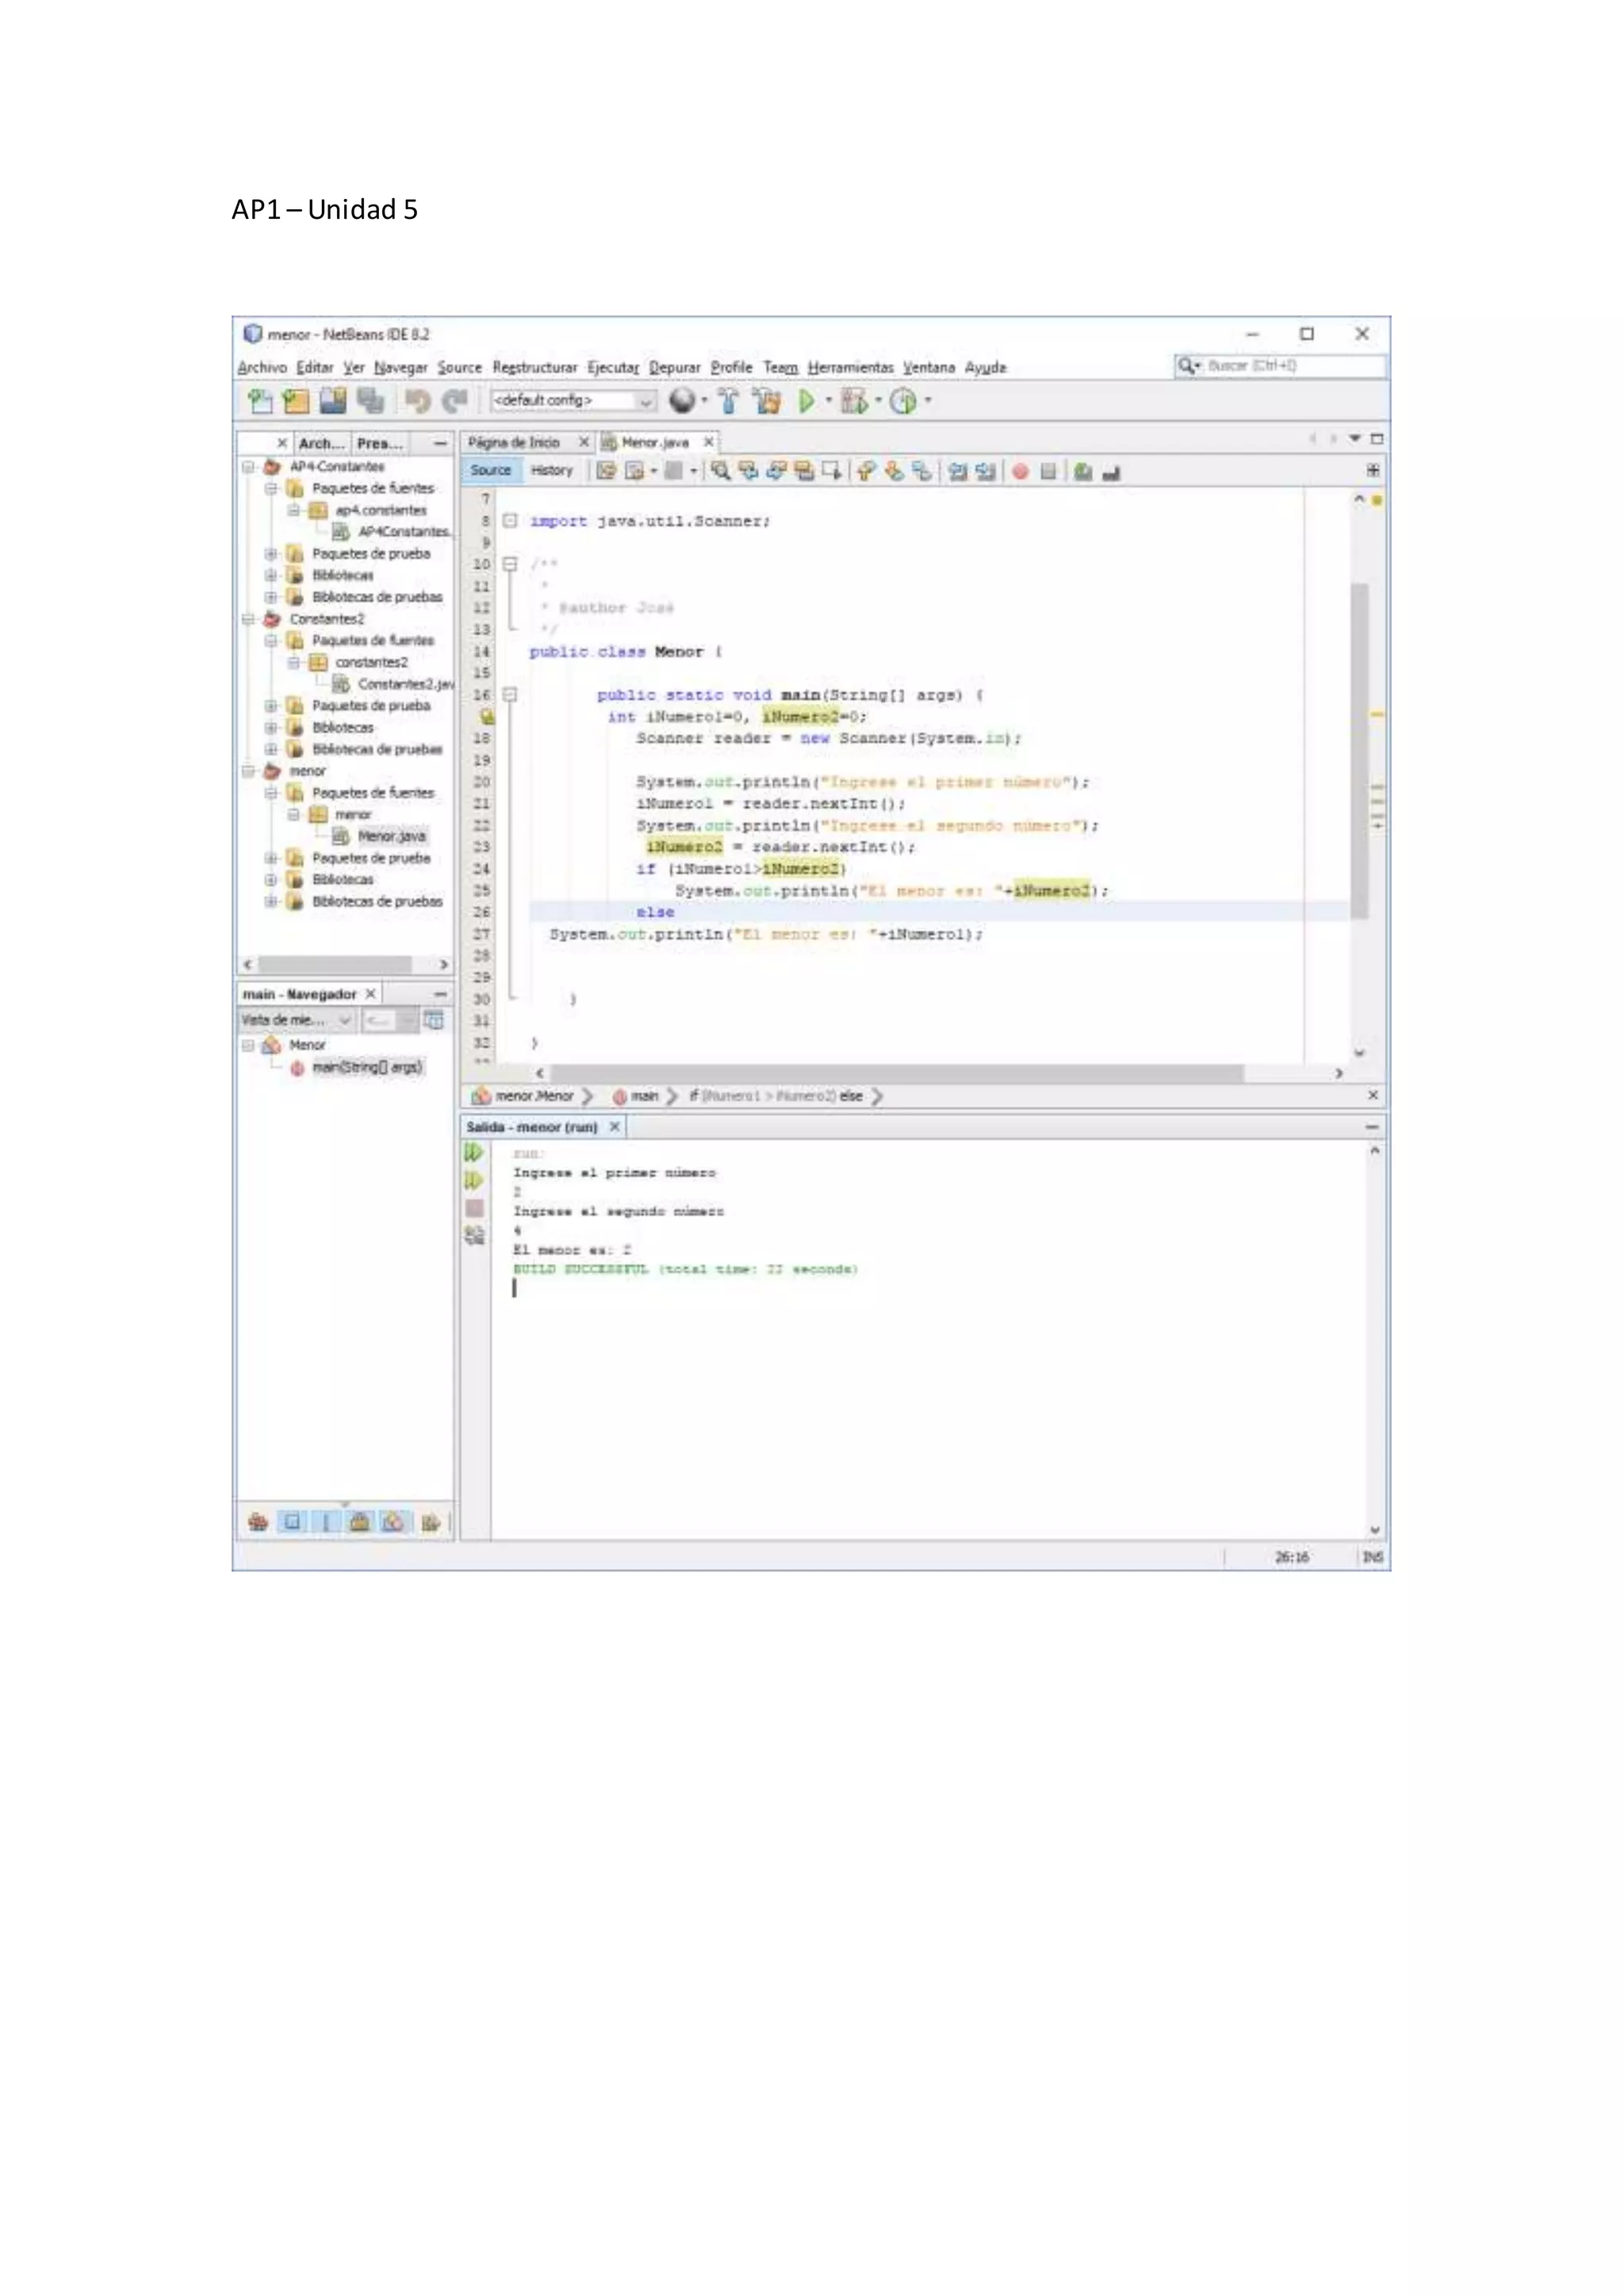Click the New File toolbar icon
1624x2296 pixels.
[x=259, y=401]
